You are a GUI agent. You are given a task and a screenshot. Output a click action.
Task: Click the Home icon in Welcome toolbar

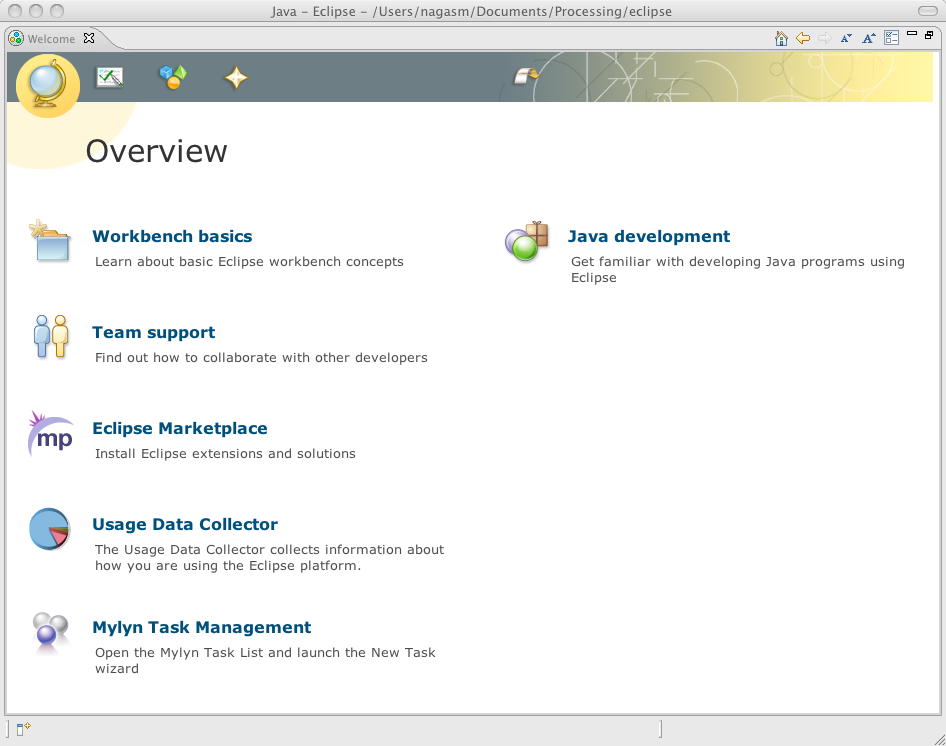tap(781, 38)
